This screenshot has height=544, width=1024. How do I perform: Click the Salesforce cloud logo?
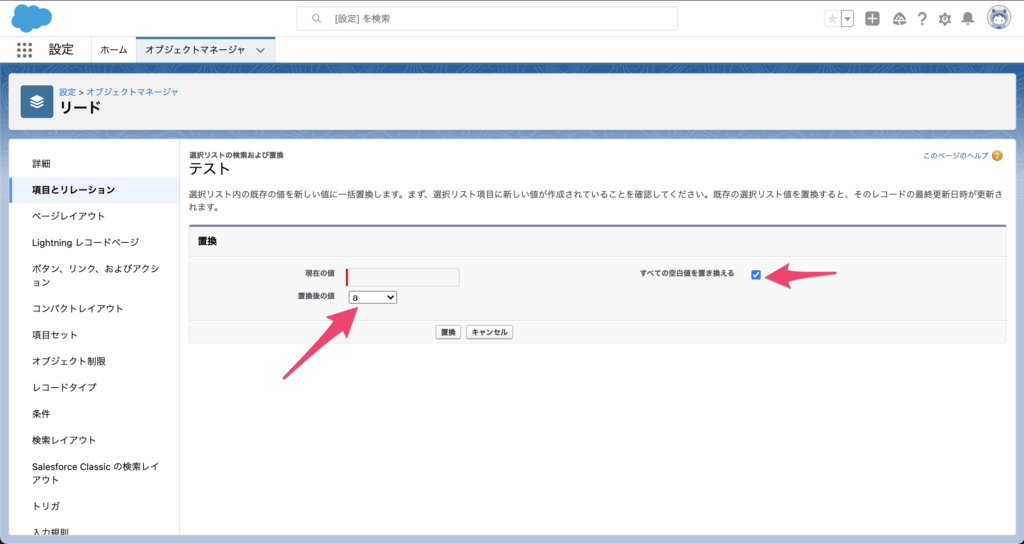[31, 18]
